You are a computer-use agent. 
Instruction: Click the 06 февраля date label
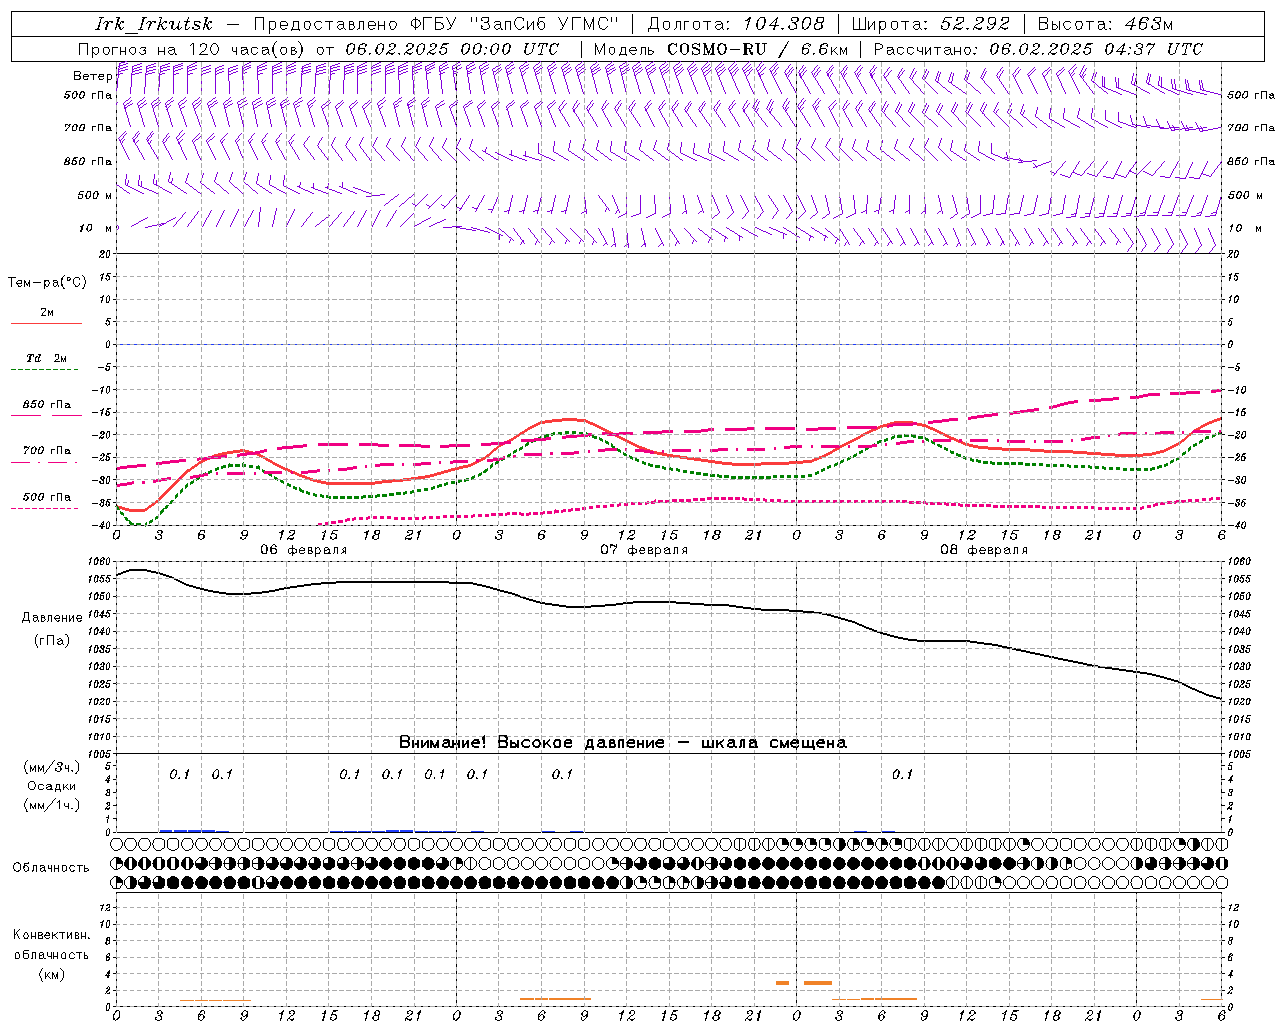pyautogui.click(x=304, y=550)
